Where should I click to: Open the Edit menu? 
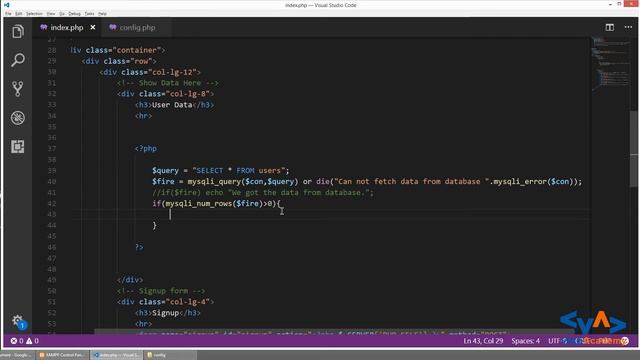point(19,13)
